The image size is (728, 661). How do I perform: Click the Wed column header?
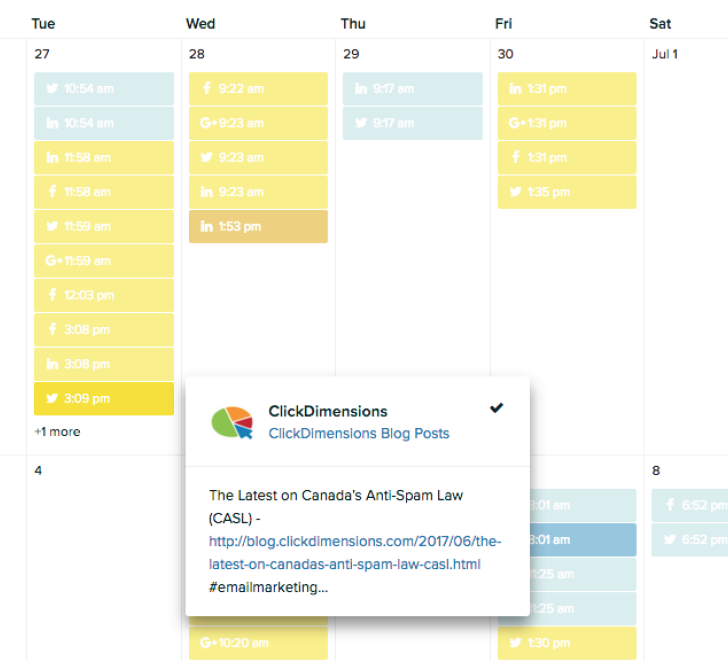(x=201, y=24)
